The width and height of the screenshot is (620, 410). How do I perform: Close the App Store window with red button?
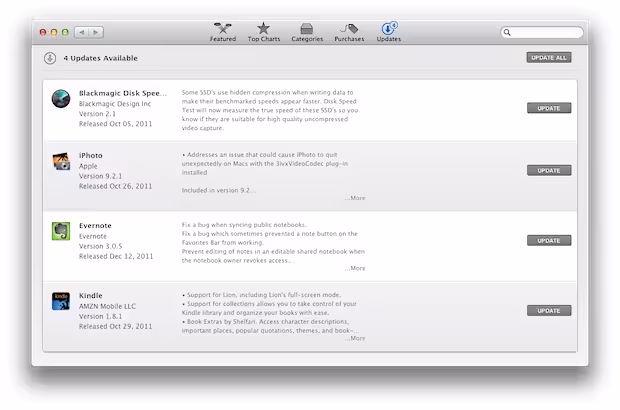tap(43, 32)
